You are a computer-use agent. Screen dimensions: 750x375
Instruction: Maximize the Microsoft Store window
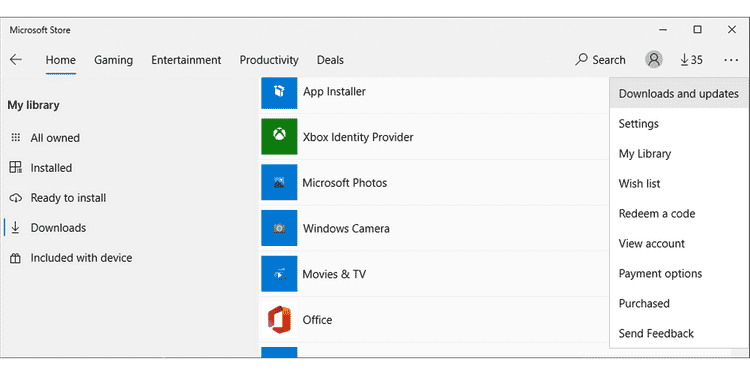(x=697, y=30)
